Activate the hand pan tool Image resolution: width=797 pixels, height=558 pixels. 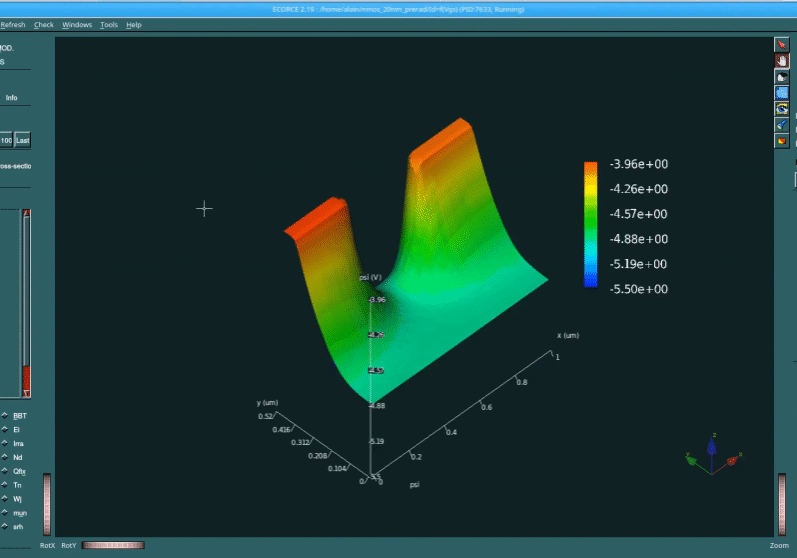click(x=782, y=61)
